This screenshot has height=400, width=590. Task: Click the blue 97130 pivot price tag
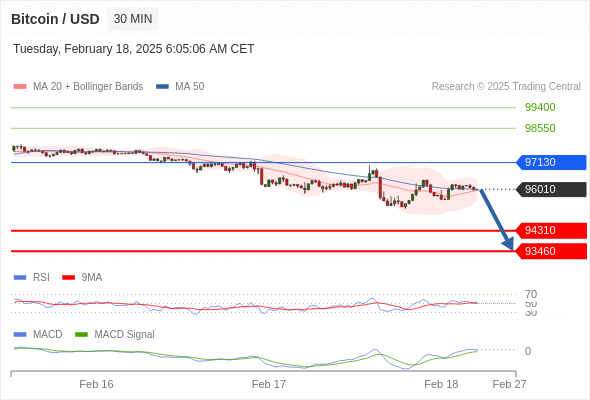[551, 162]
